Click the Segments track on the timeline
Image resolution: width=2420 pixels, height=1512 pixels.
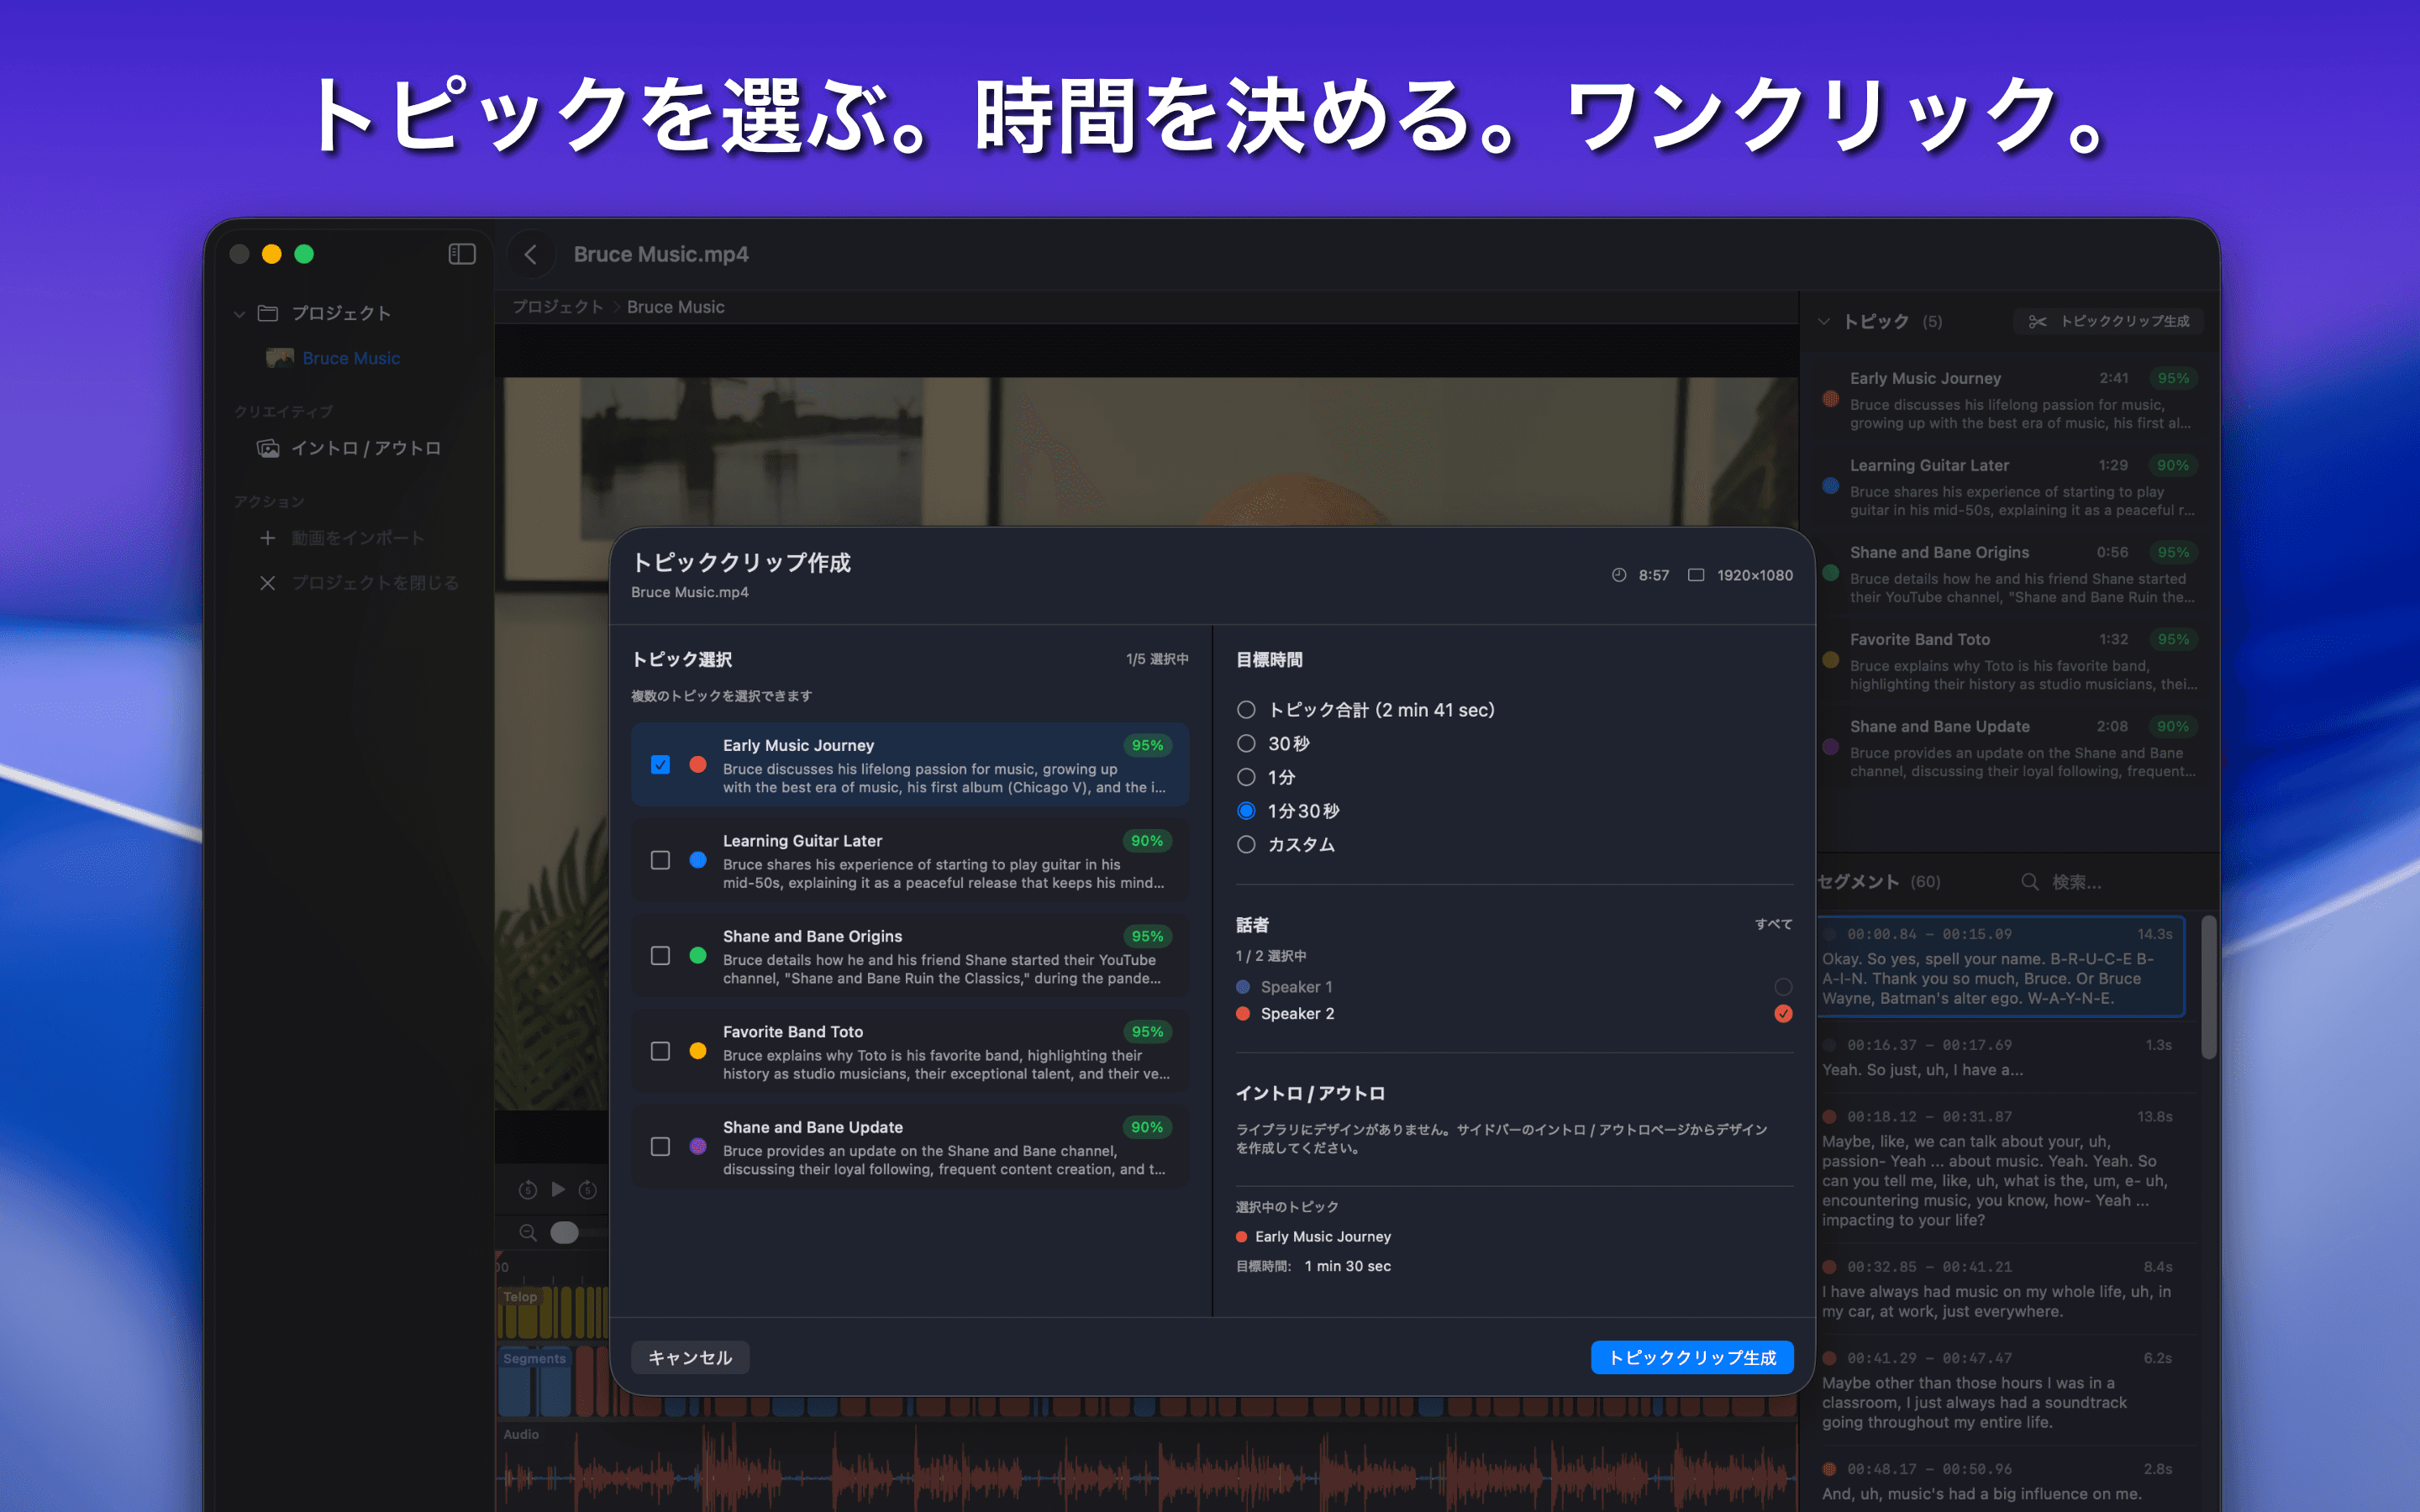pyautogui.click(x=1146, y=1382)
